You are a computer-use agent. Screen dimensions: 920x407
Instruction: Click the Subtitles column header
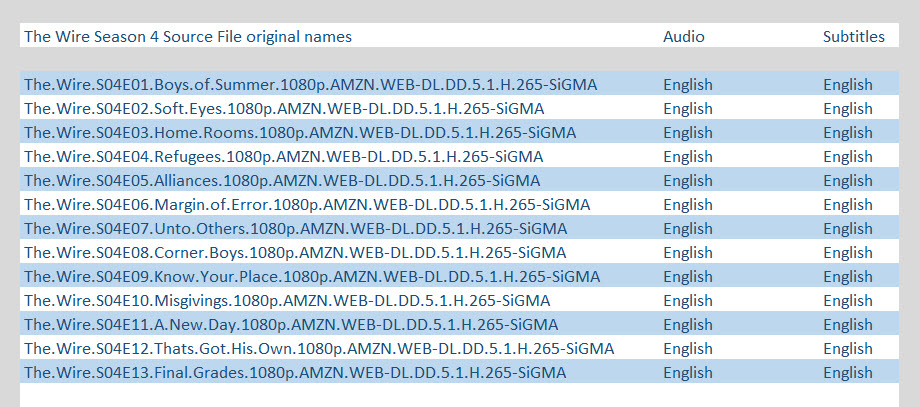click(x=854, y=36)
